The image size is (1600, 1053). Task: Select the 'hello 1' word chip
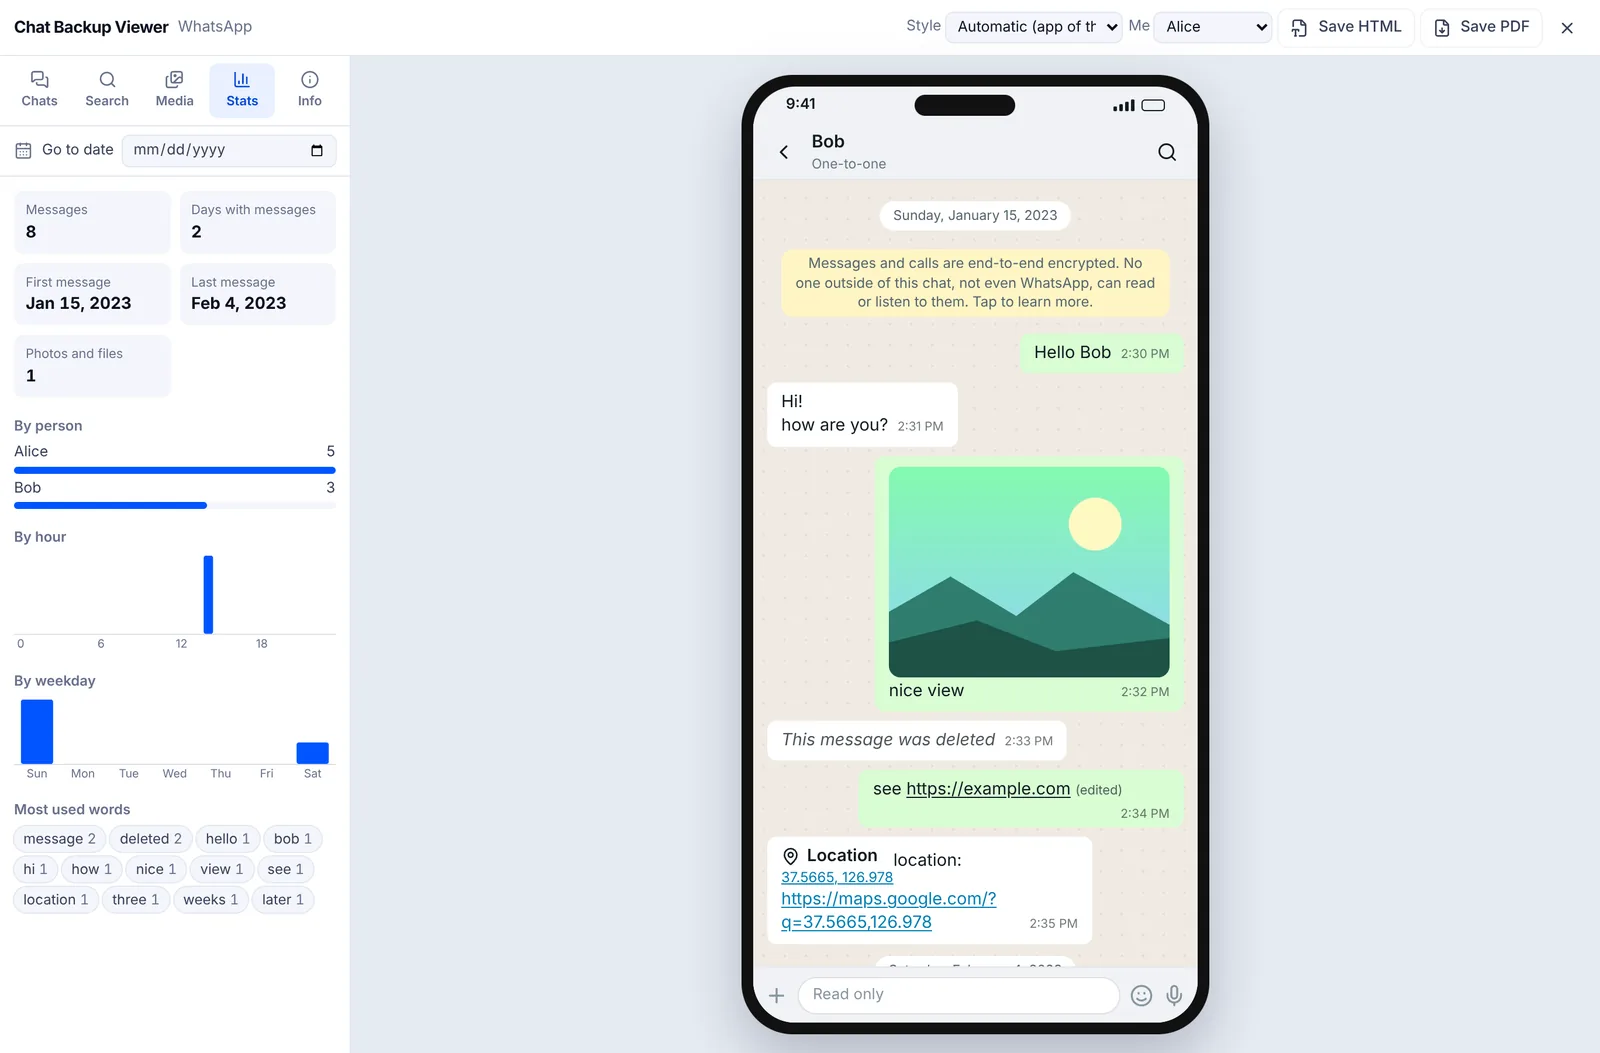click(x=228, y=839)
